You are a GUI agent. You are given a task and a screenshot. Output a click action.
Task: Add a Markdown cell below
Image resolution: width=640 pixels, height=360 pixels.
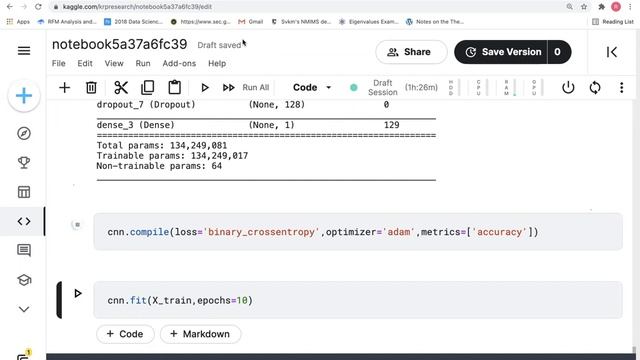pos(200,334)
